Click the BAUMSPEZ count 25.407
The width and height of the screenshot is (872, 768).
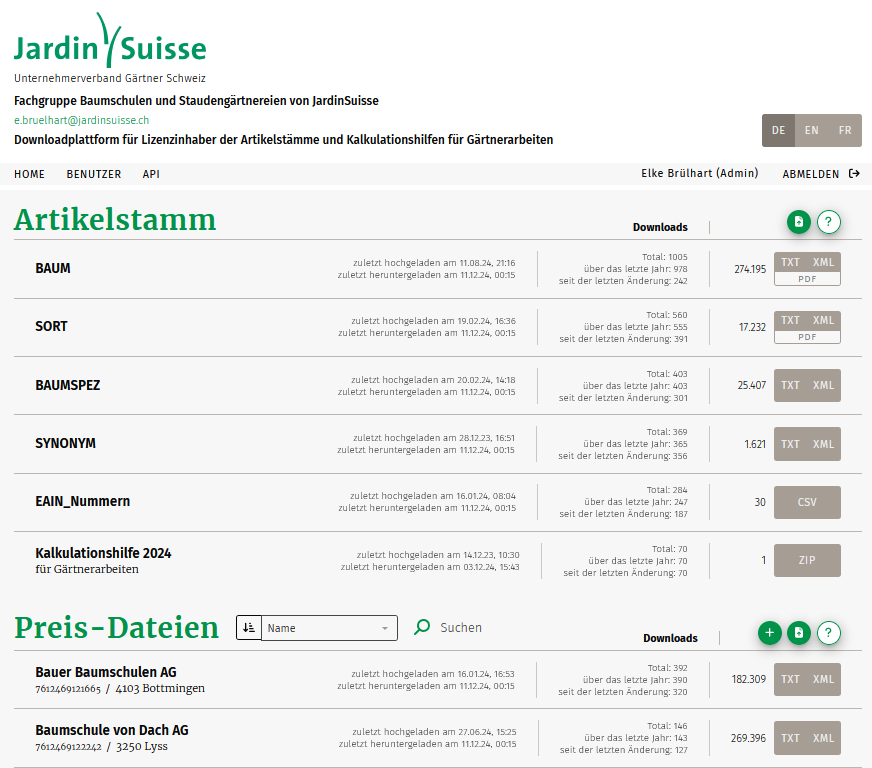click(751, 385)
